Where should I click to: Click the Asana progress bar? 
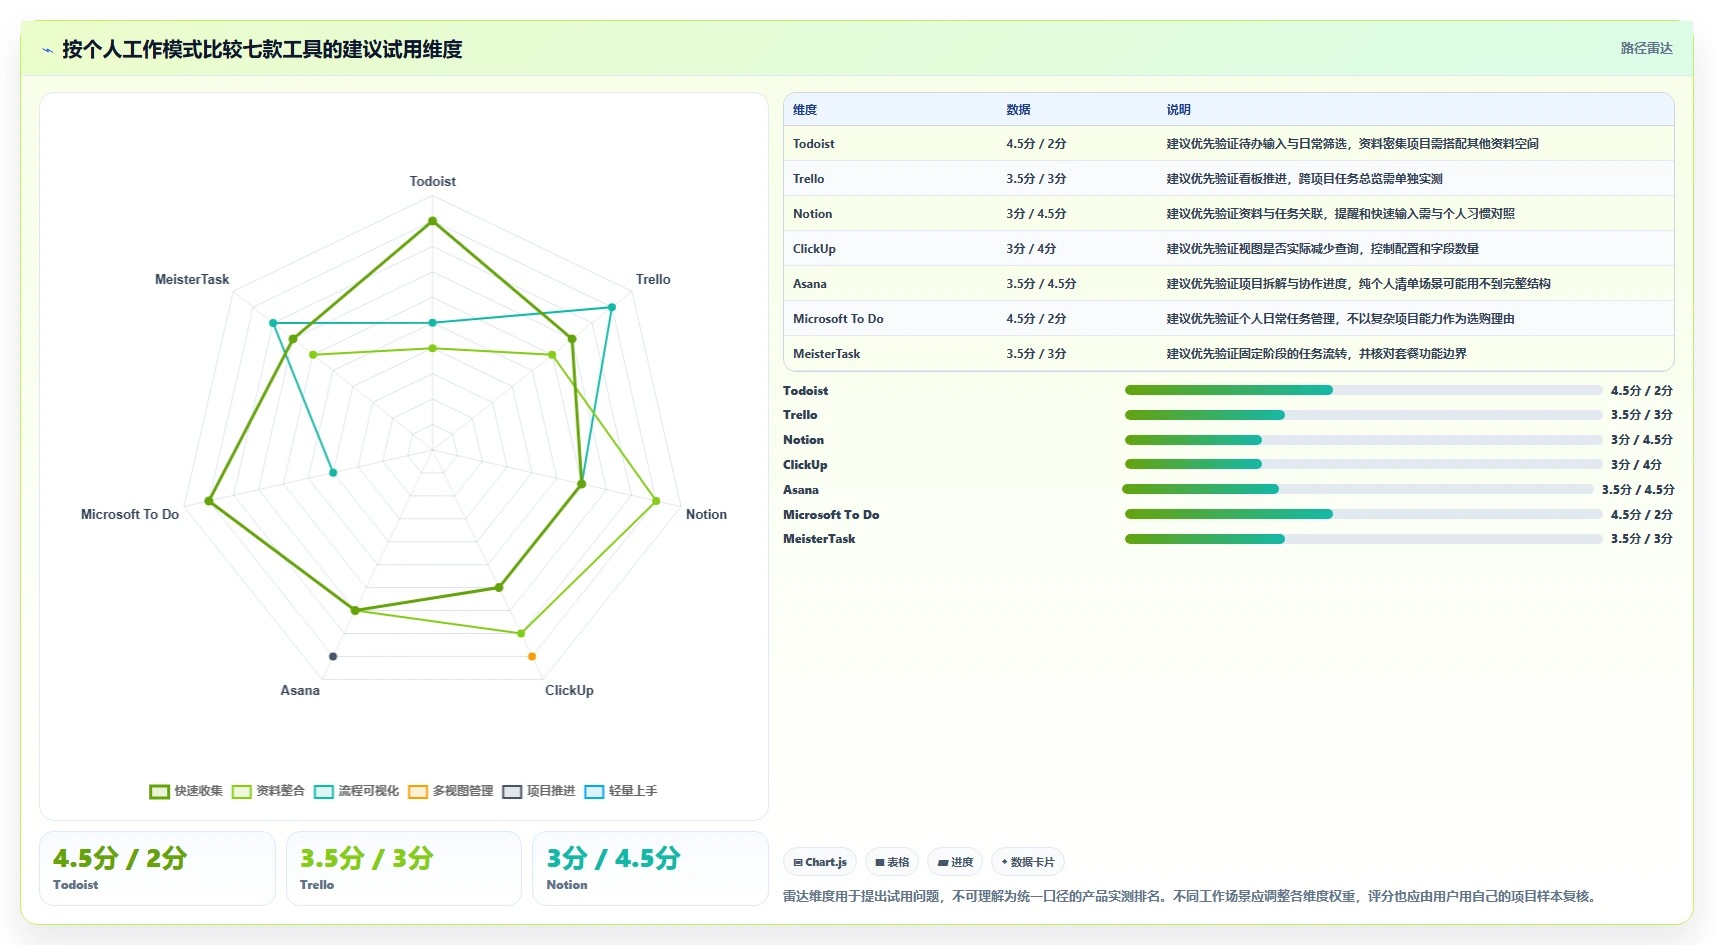[1358, 489]
